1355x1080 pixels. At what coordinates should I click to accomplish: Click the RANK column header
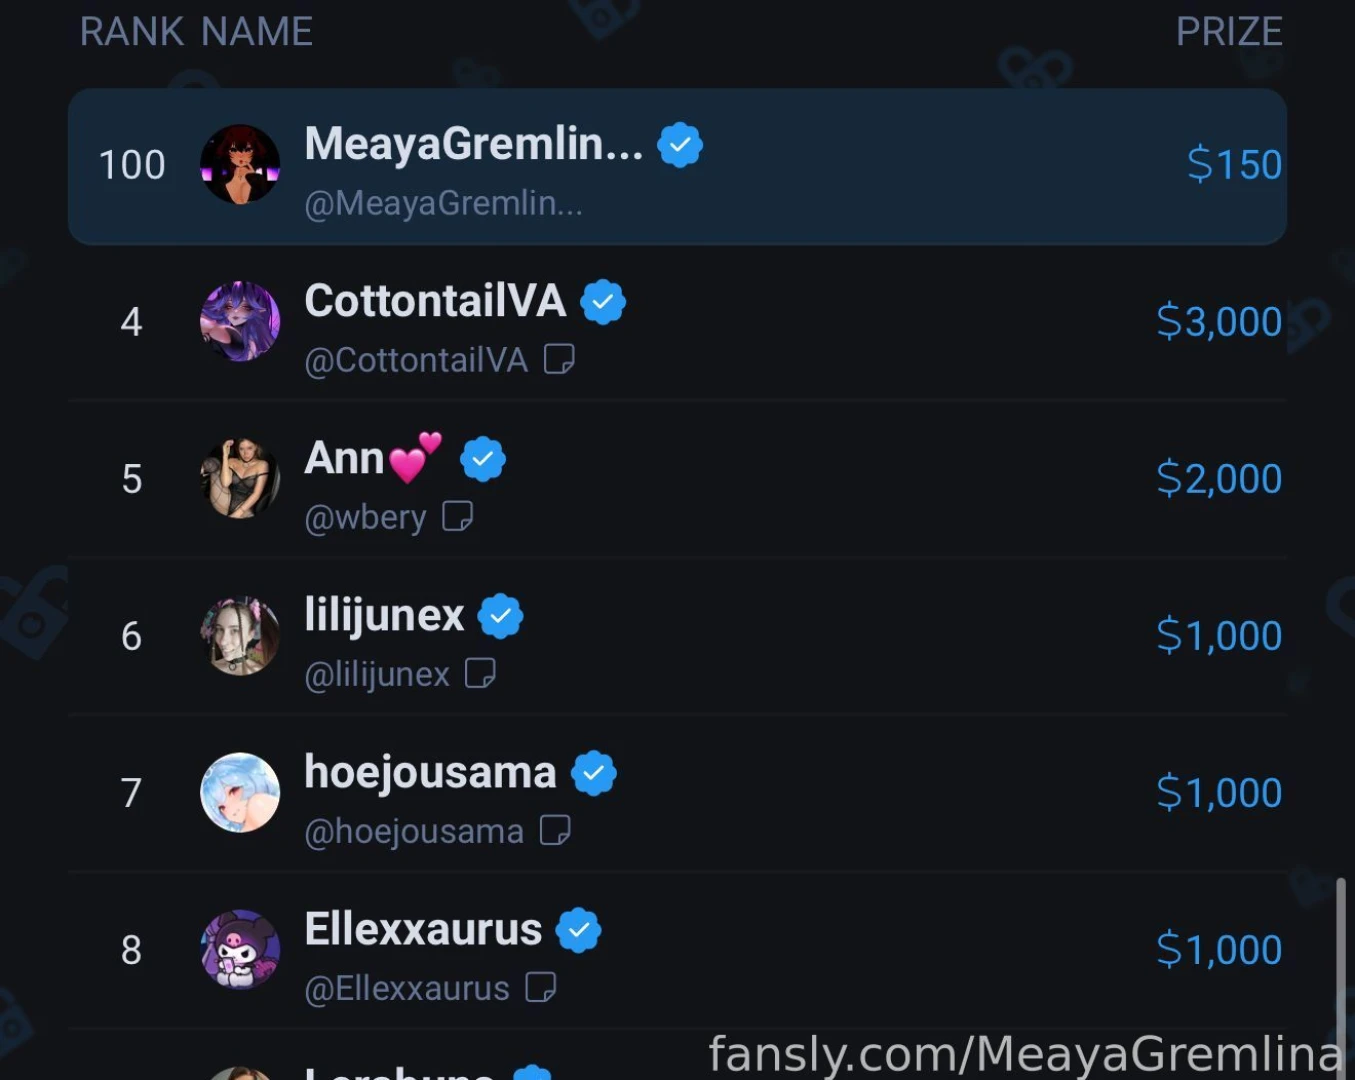pyautogui.click(x=132, y=32)
